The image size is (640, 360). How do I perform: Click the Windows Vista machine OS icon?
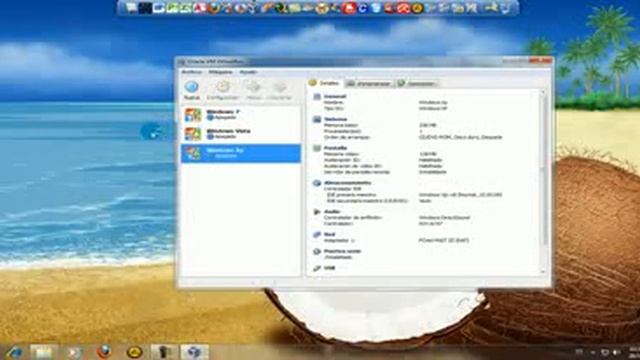193,134
